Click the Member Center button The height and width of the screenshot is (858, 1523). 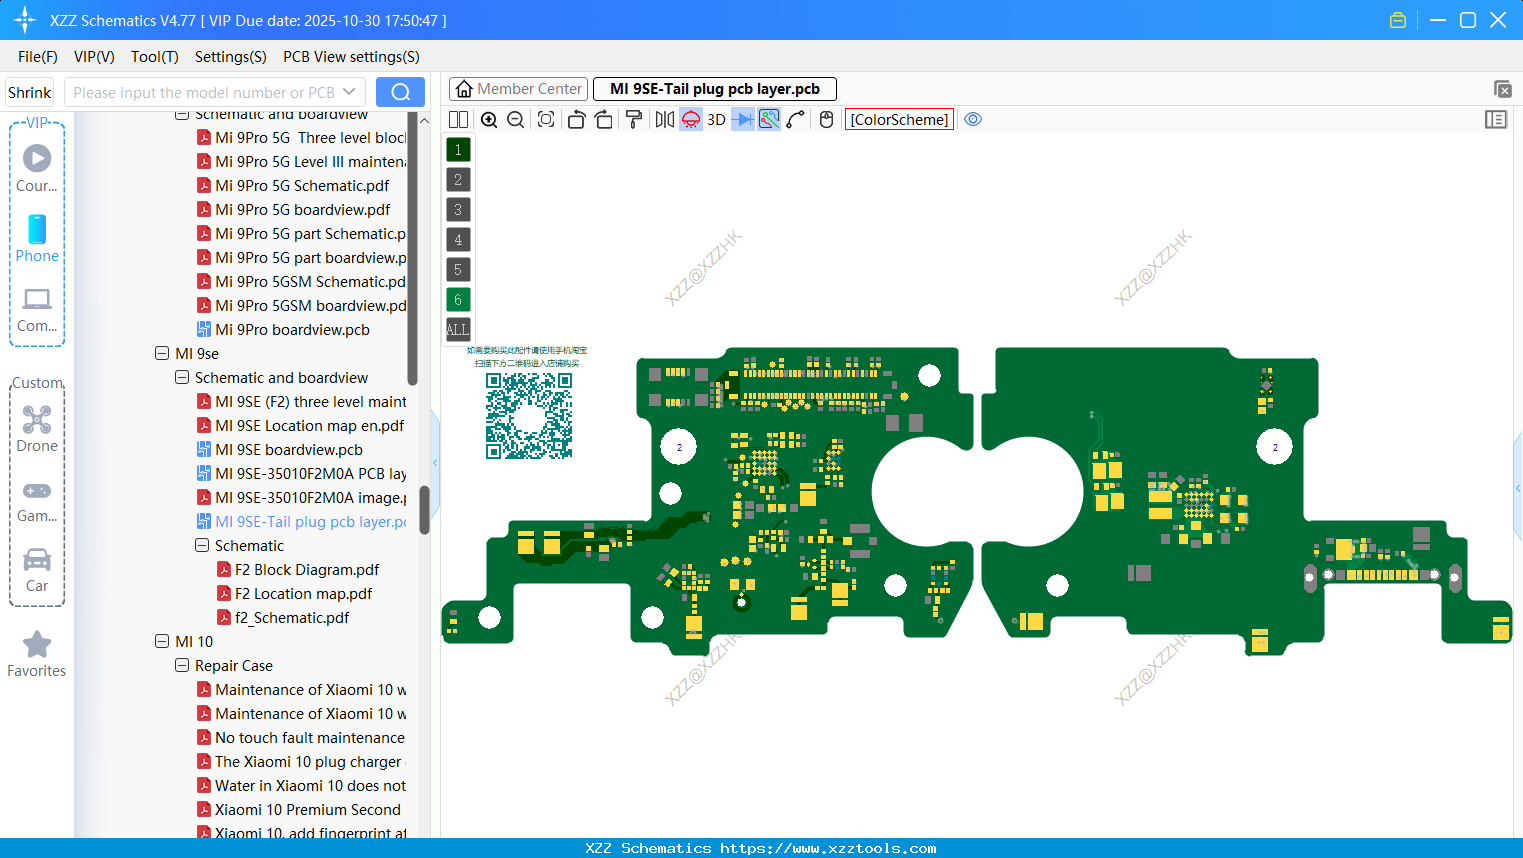pyautogui.click(x=518, y=88)
